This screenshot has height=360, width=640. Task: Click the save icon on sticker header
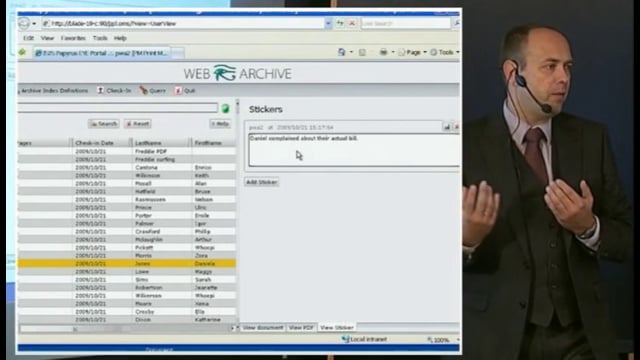(x=447, y=127)
